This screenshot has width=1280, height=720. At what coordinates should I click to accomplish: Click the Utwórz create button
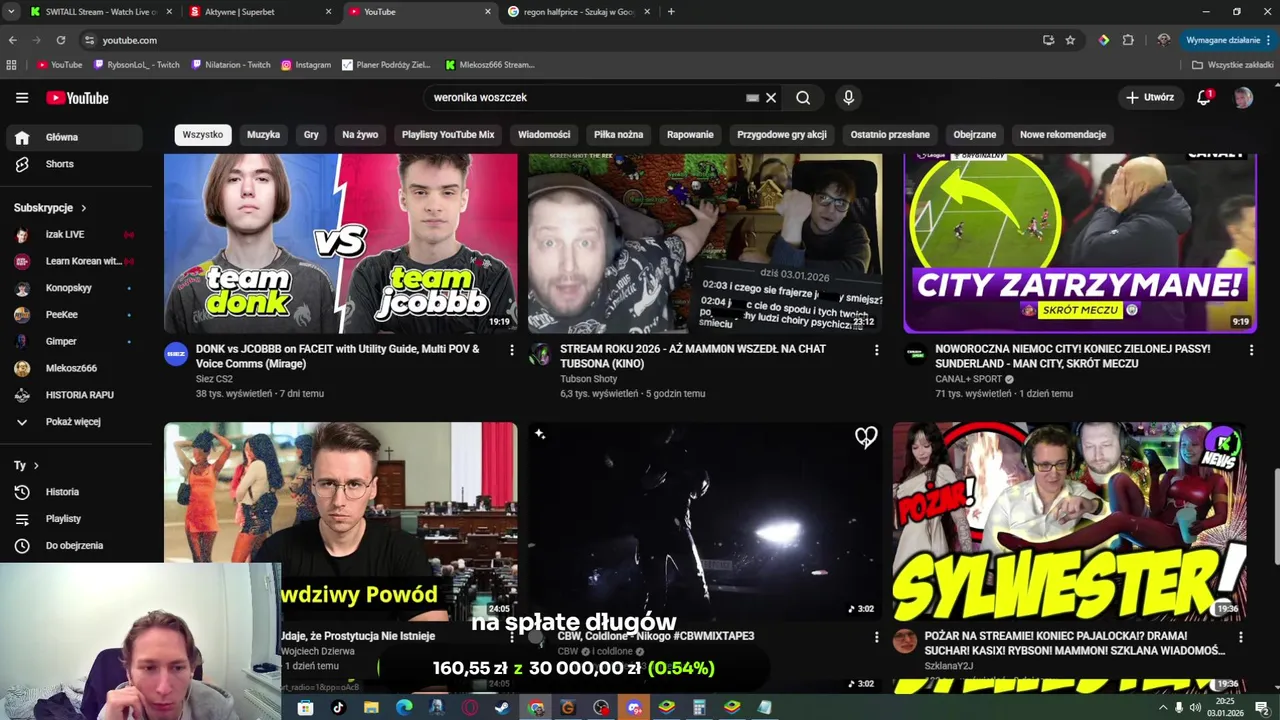[x=1150, y=98]
